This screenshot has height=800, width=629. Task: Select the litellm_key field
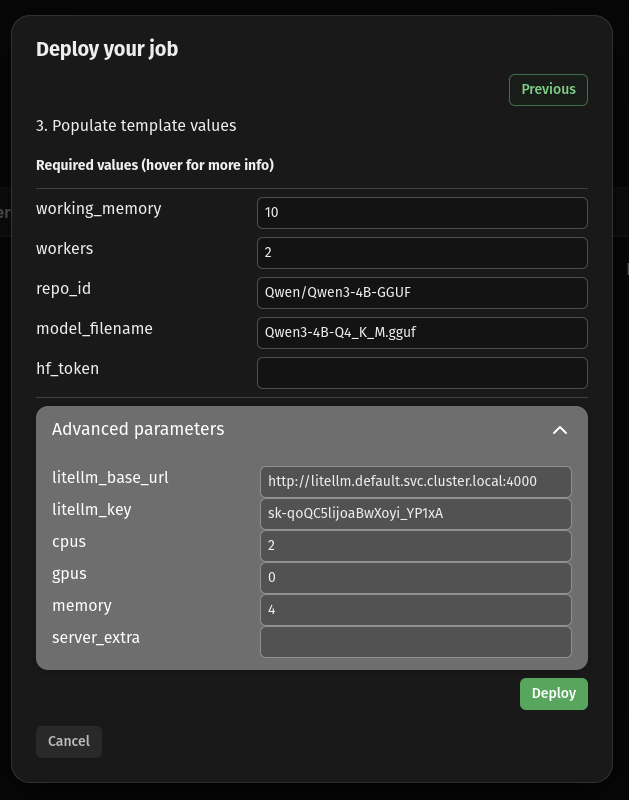pos(416,513)
